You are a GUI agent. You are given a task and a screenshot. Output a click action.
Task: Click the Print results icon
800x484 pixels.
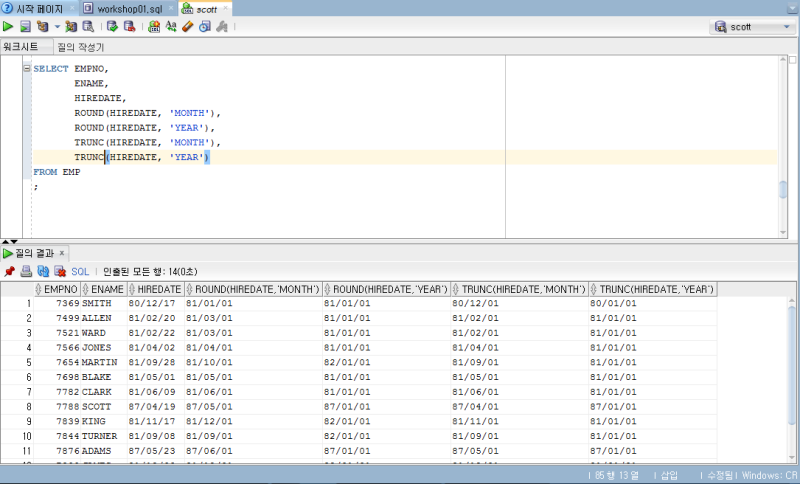pos(26,271)
